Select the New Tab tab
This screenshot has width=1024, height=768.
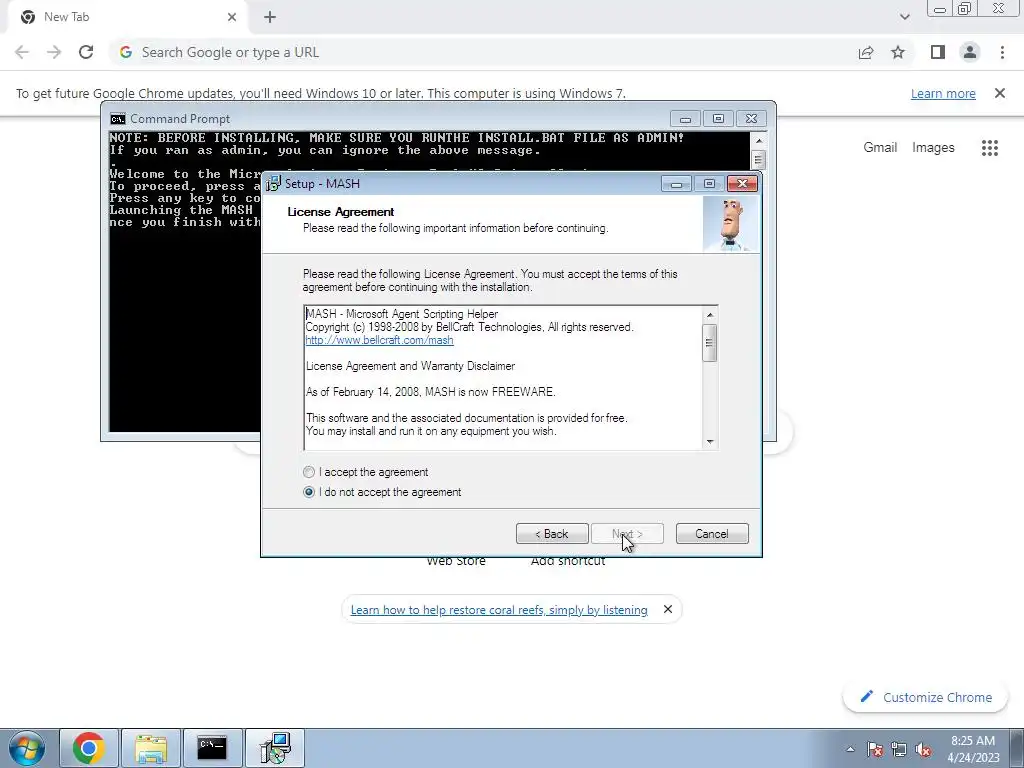click(x=127, y=17)
